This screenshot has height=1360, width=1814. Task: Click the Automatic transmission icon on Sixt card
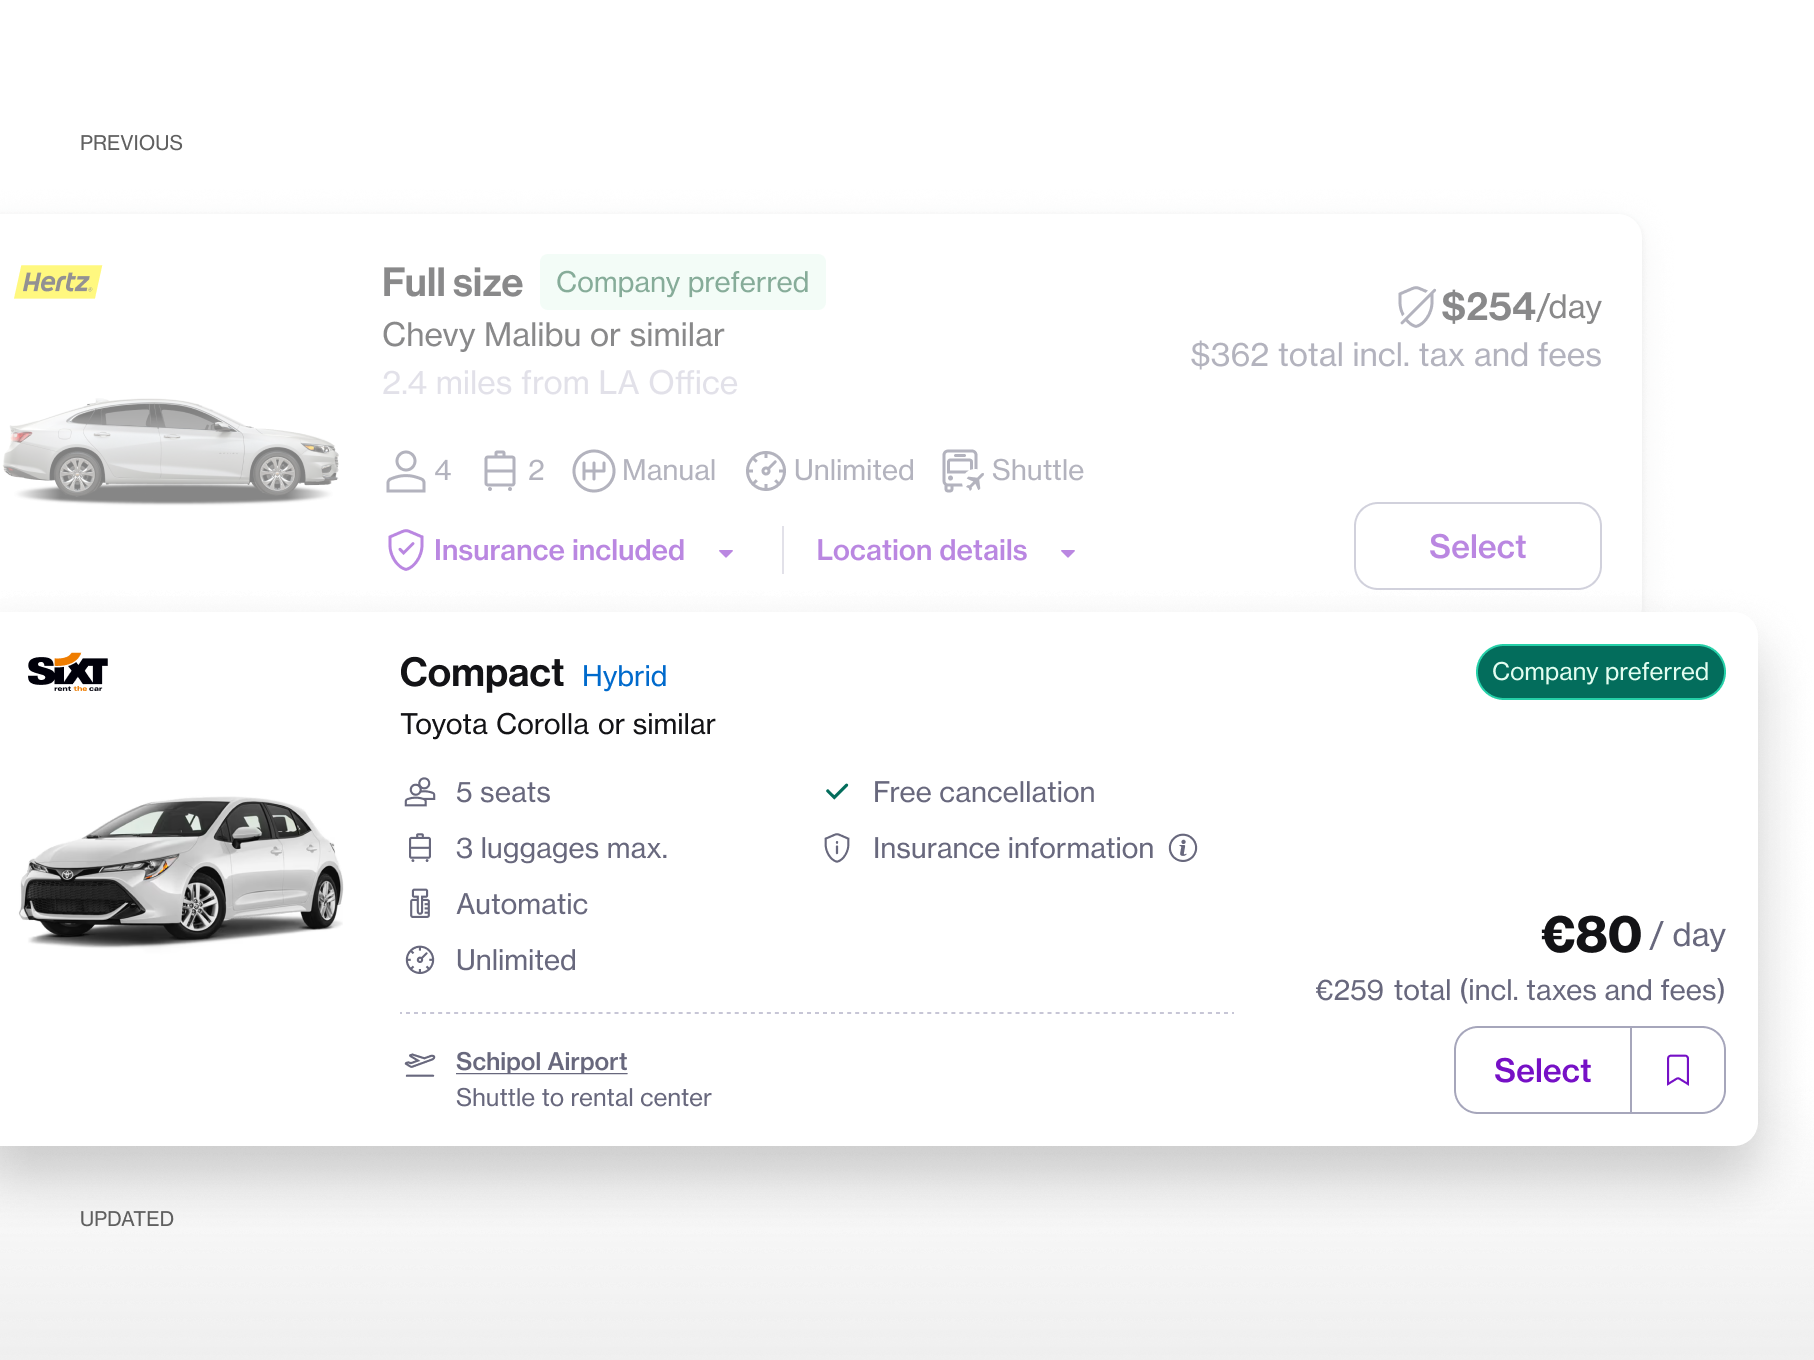point(421,904)
